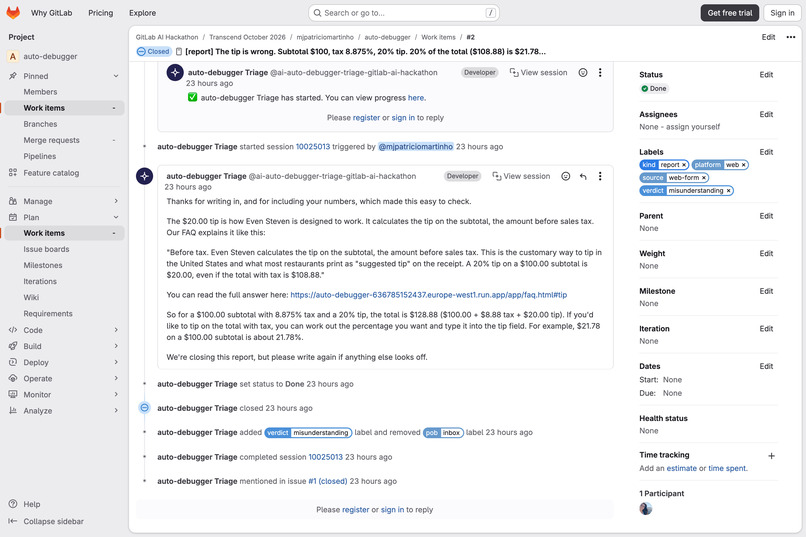Open the Why GitLab menu
The image size is (806, 537).
point(51,13)
